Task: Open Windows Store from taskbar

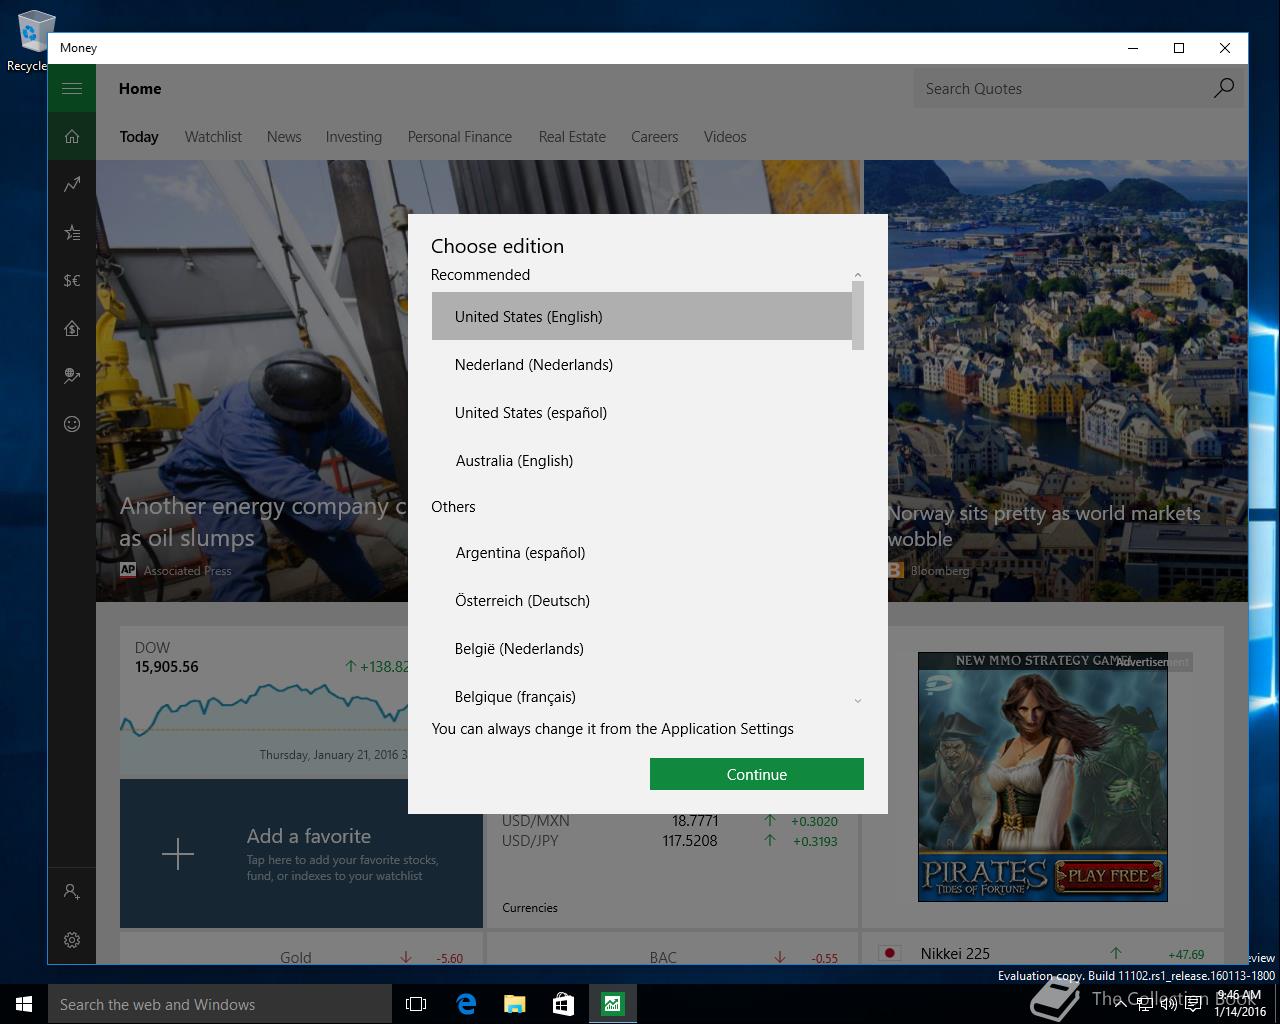Action: [563, 1004]
